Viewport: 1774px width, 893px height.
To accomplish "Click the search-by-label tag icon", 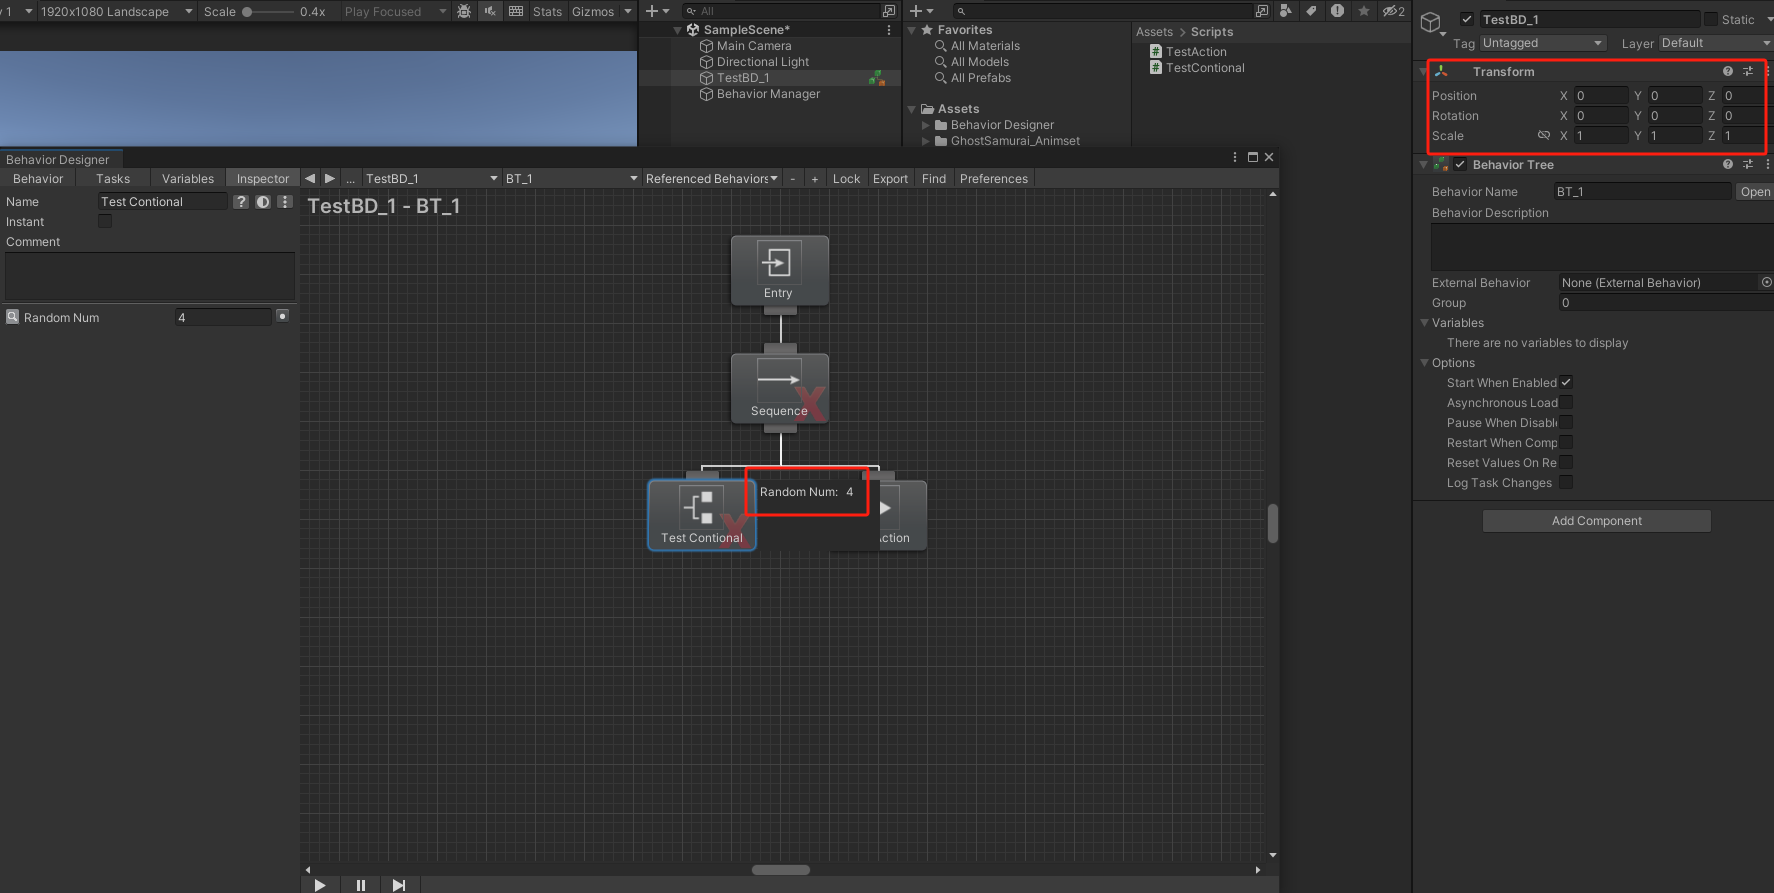I will (x=1311, y=11).
